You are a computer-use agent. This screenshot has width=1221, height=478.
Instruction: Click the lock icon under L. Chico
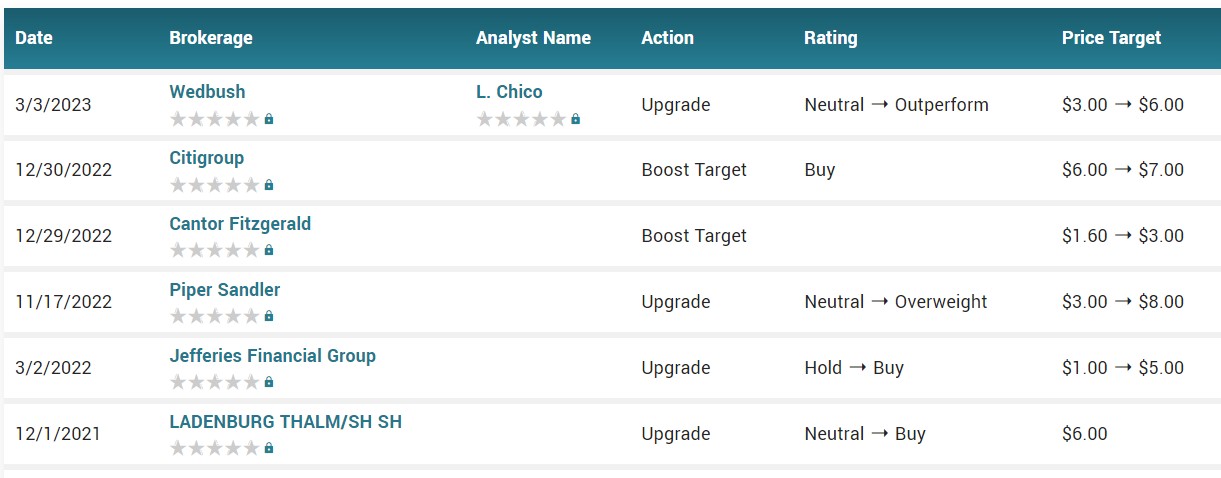pyautogui.click(x=575, y=119)
